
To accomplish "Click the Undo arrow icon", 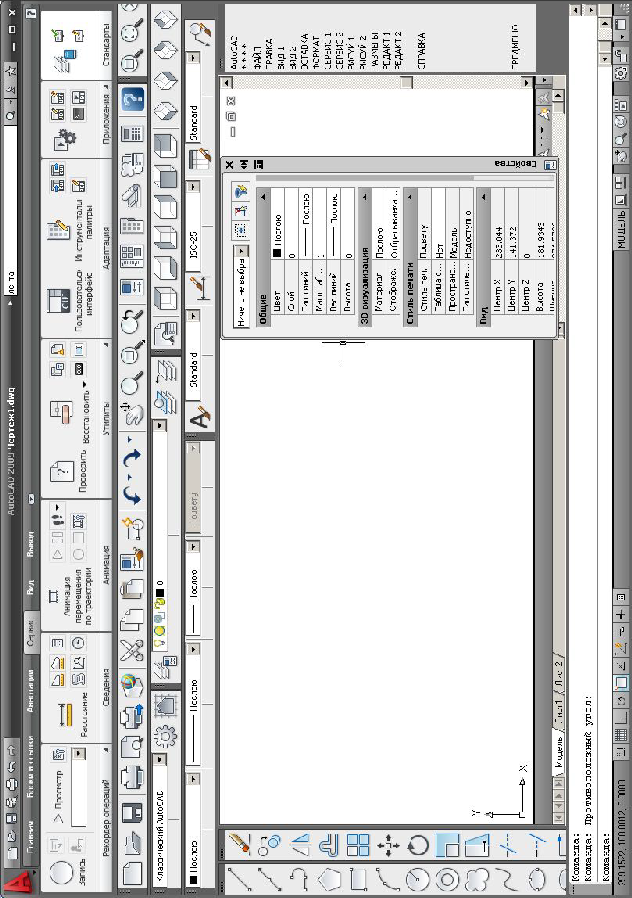I will click(132, 496).
